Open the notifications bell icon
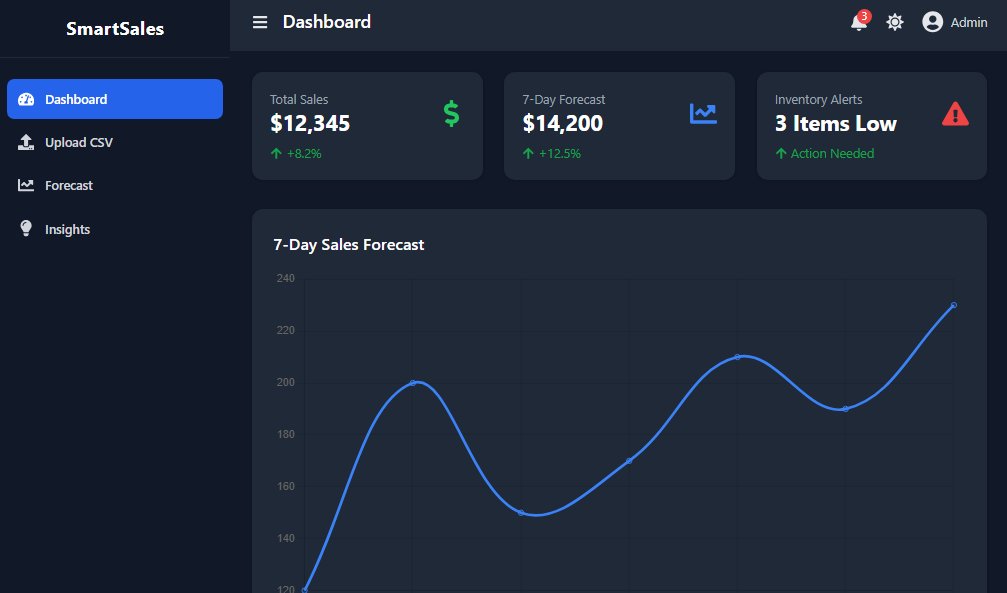The height and width of the screenshot is (593, 1007). point(857,22)
